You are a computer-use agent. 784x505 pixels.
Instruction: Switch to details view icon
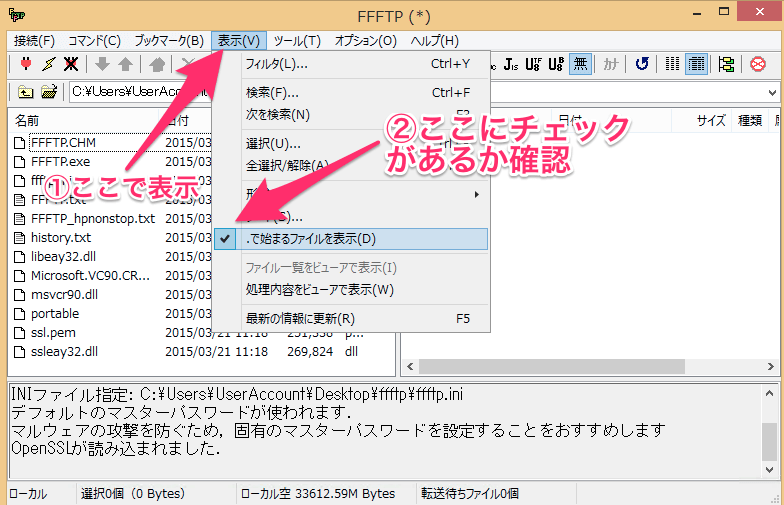[696, 64]
